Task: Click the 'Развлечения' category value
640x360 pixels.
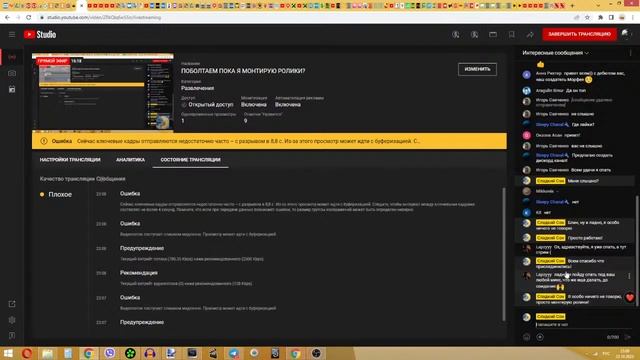Action: click(197, 88)
